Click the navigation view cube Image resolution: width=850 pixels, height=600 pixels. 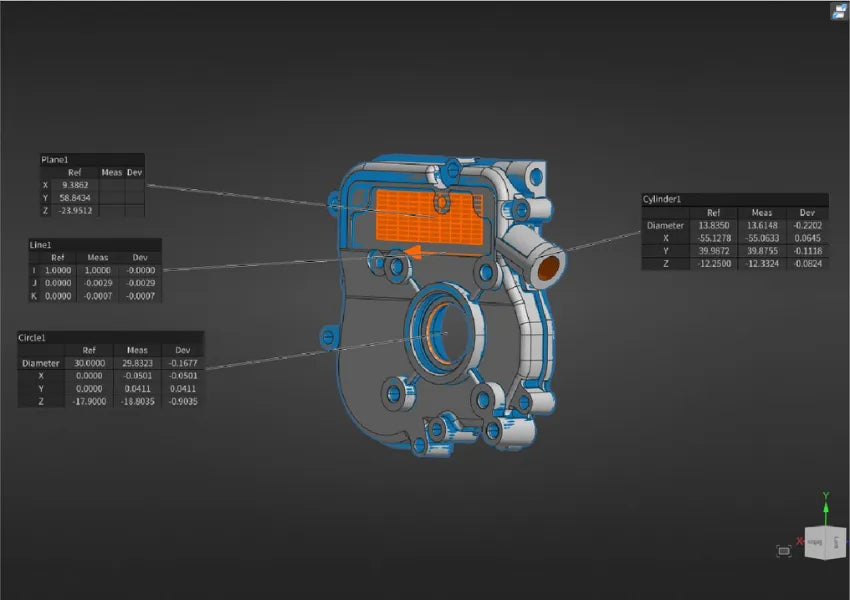[x=824, y=542]
